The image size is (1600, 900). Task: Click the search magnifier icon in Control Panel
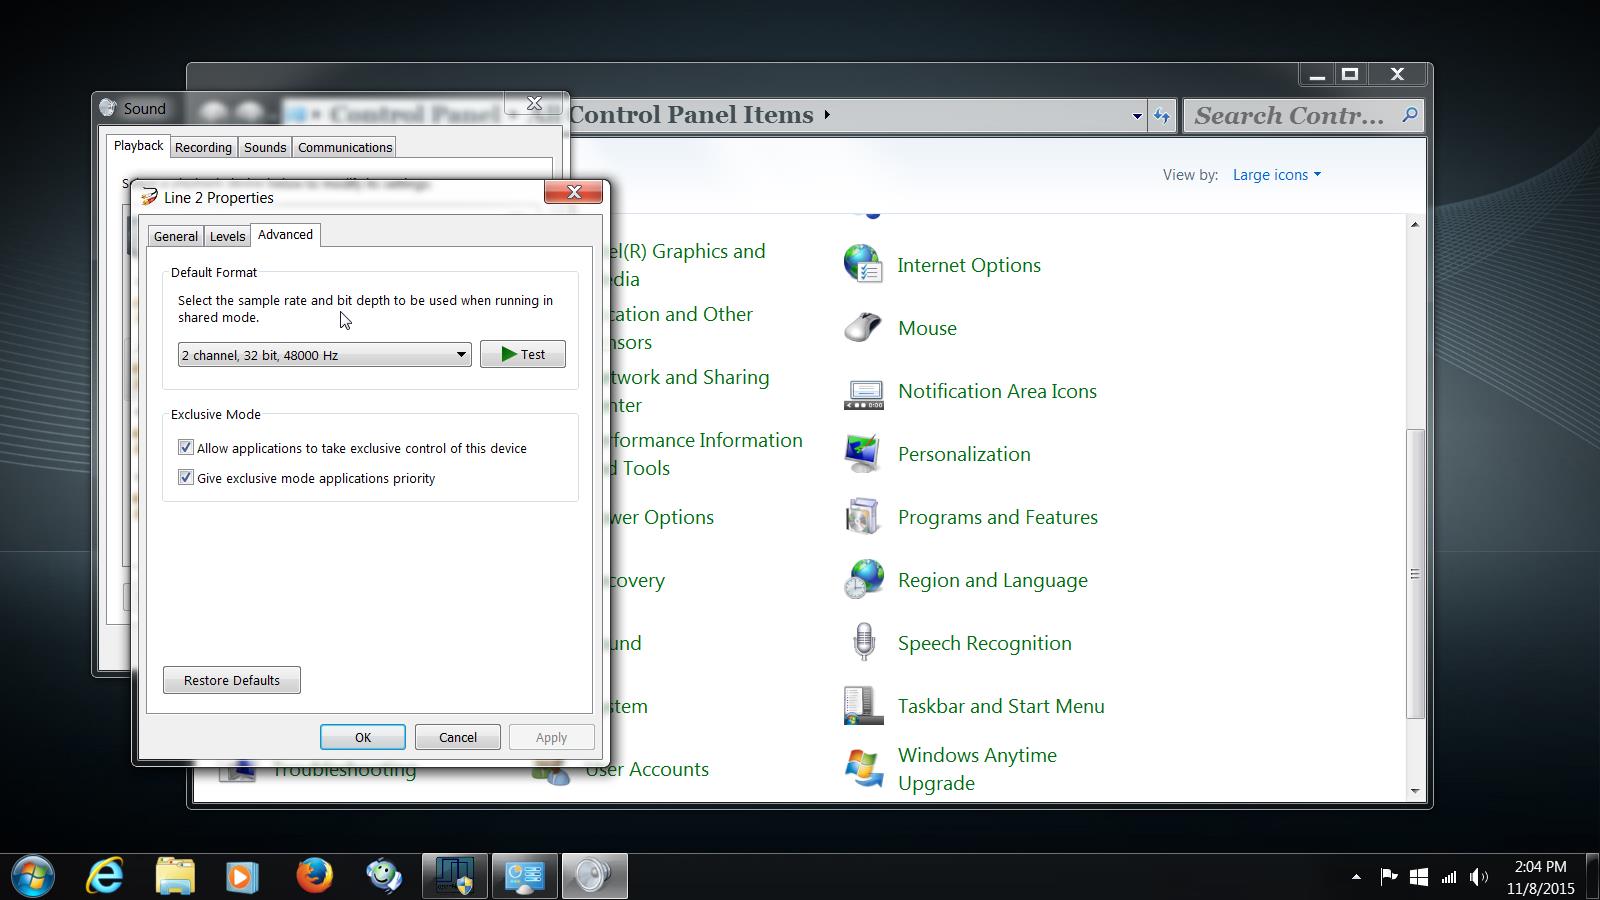pyautogui.click(x=1409, y=115)
